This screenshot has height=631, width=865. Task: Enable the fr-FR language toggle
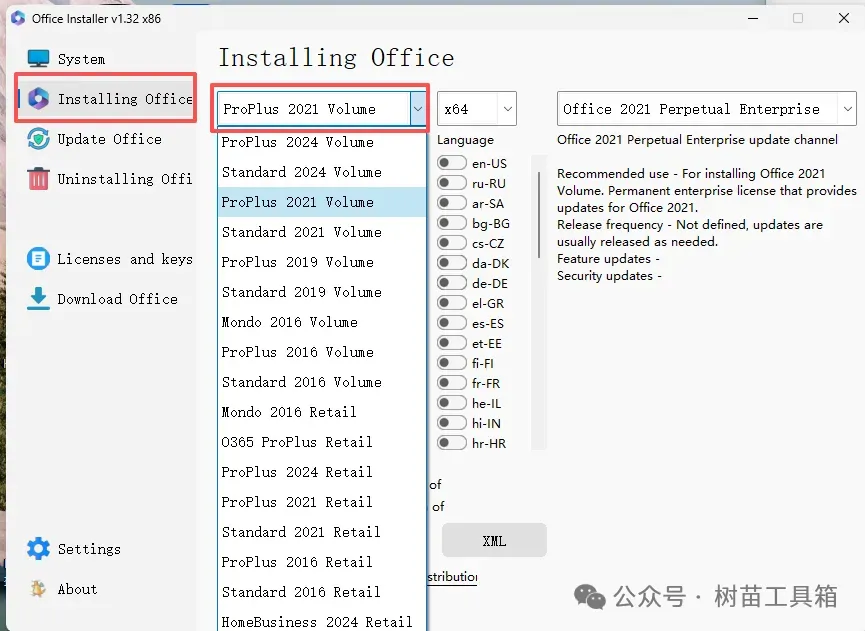tap(452, 383)
